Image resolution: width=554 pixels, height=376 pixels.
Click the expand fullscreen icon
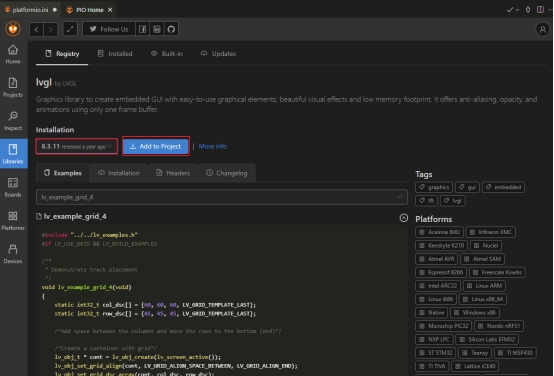[70, 29]
